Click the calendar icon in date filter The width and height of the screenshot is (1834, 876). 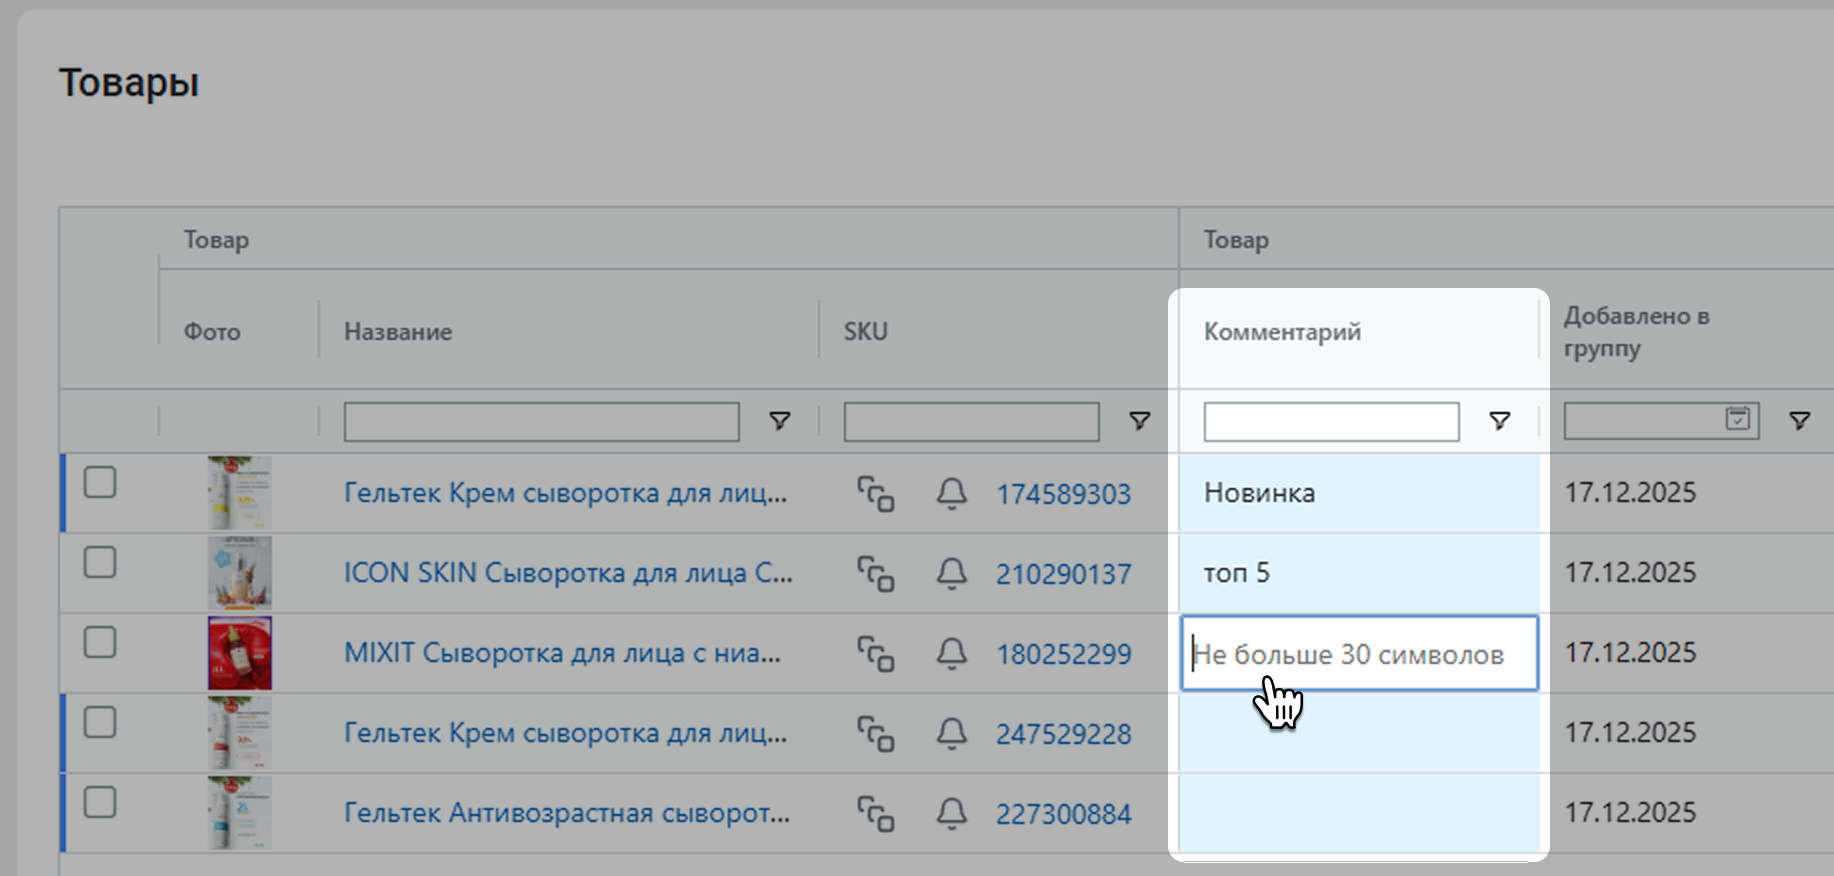(1738, 419)
